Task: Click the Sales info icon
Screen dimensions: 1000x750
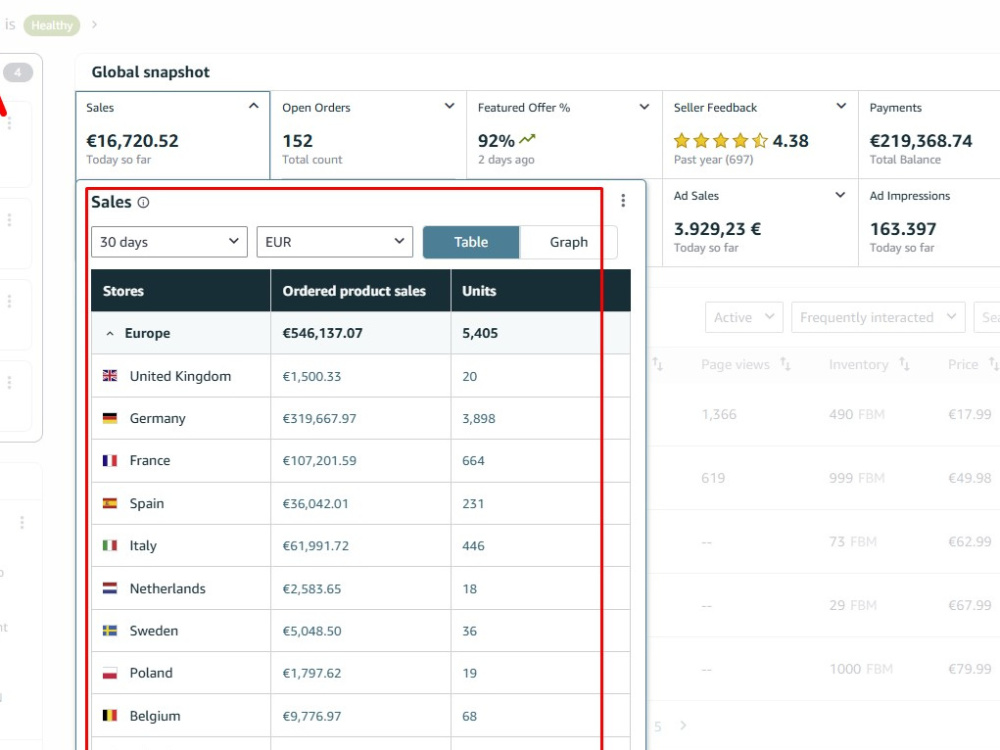Action: [x=143, y=202]
